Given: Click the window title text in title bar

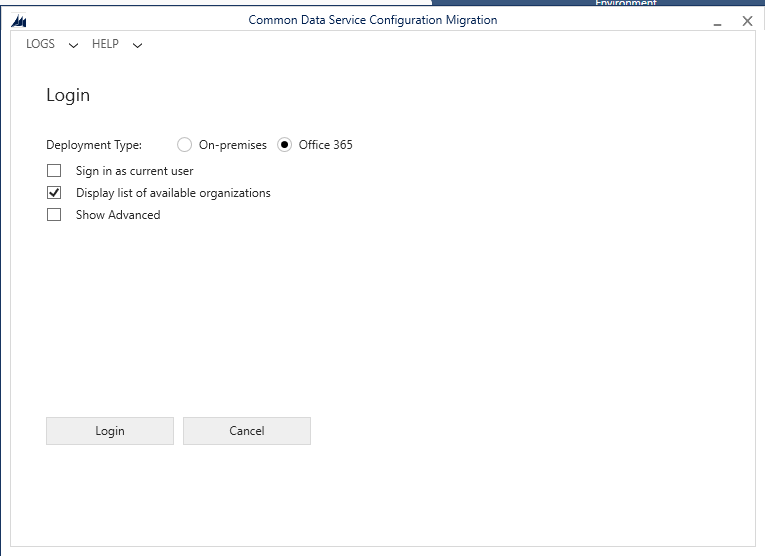Looking at the screenshot, I should click(x=372, y=20).
